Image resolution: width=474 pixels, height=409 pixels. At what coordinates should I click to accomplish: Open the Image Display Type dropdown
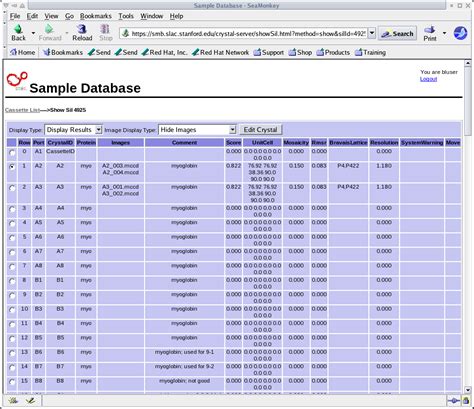(197, 130)
